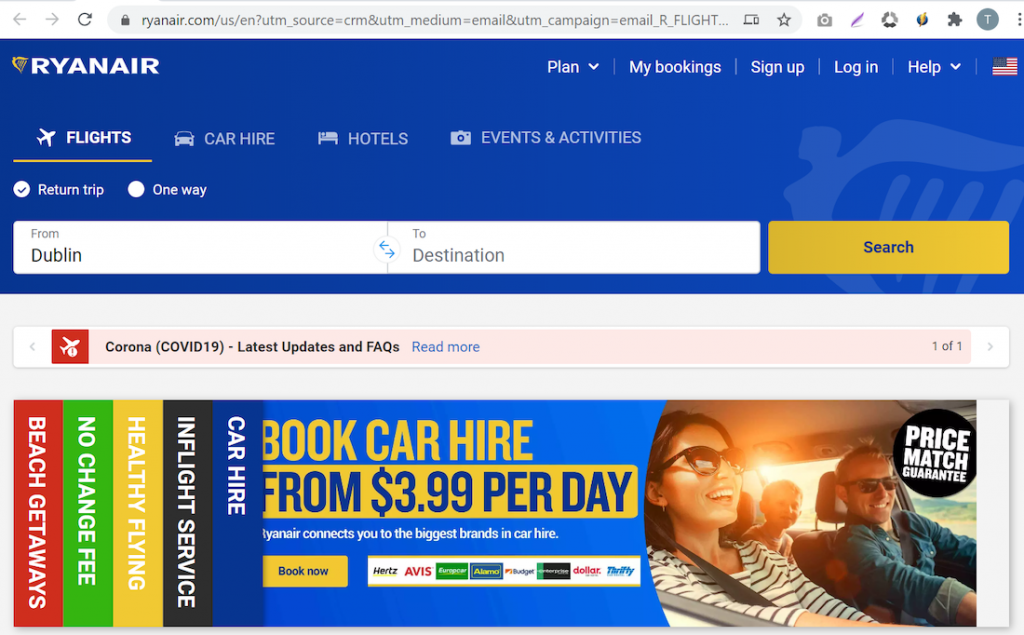Read more about COVID19 updates
Image resolution: width=1024 pixels, height=635 pixels.
[445, 346]
